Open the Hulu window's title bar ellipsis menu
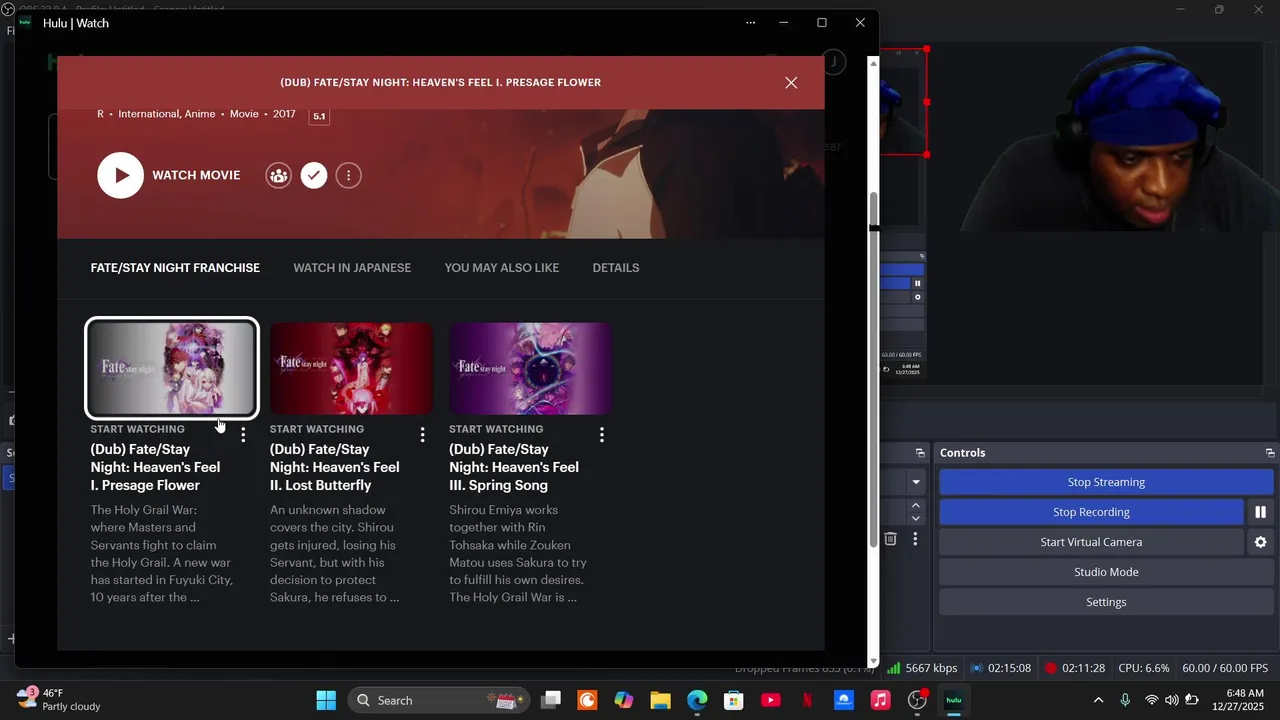Screen dimensions: 1280x720 750,23
